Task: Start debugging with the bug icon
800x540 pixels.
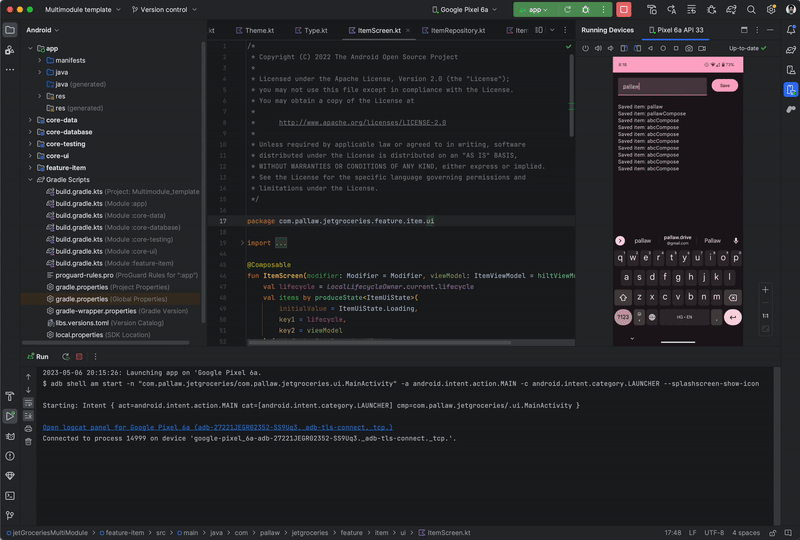Action: pos(585,10)
